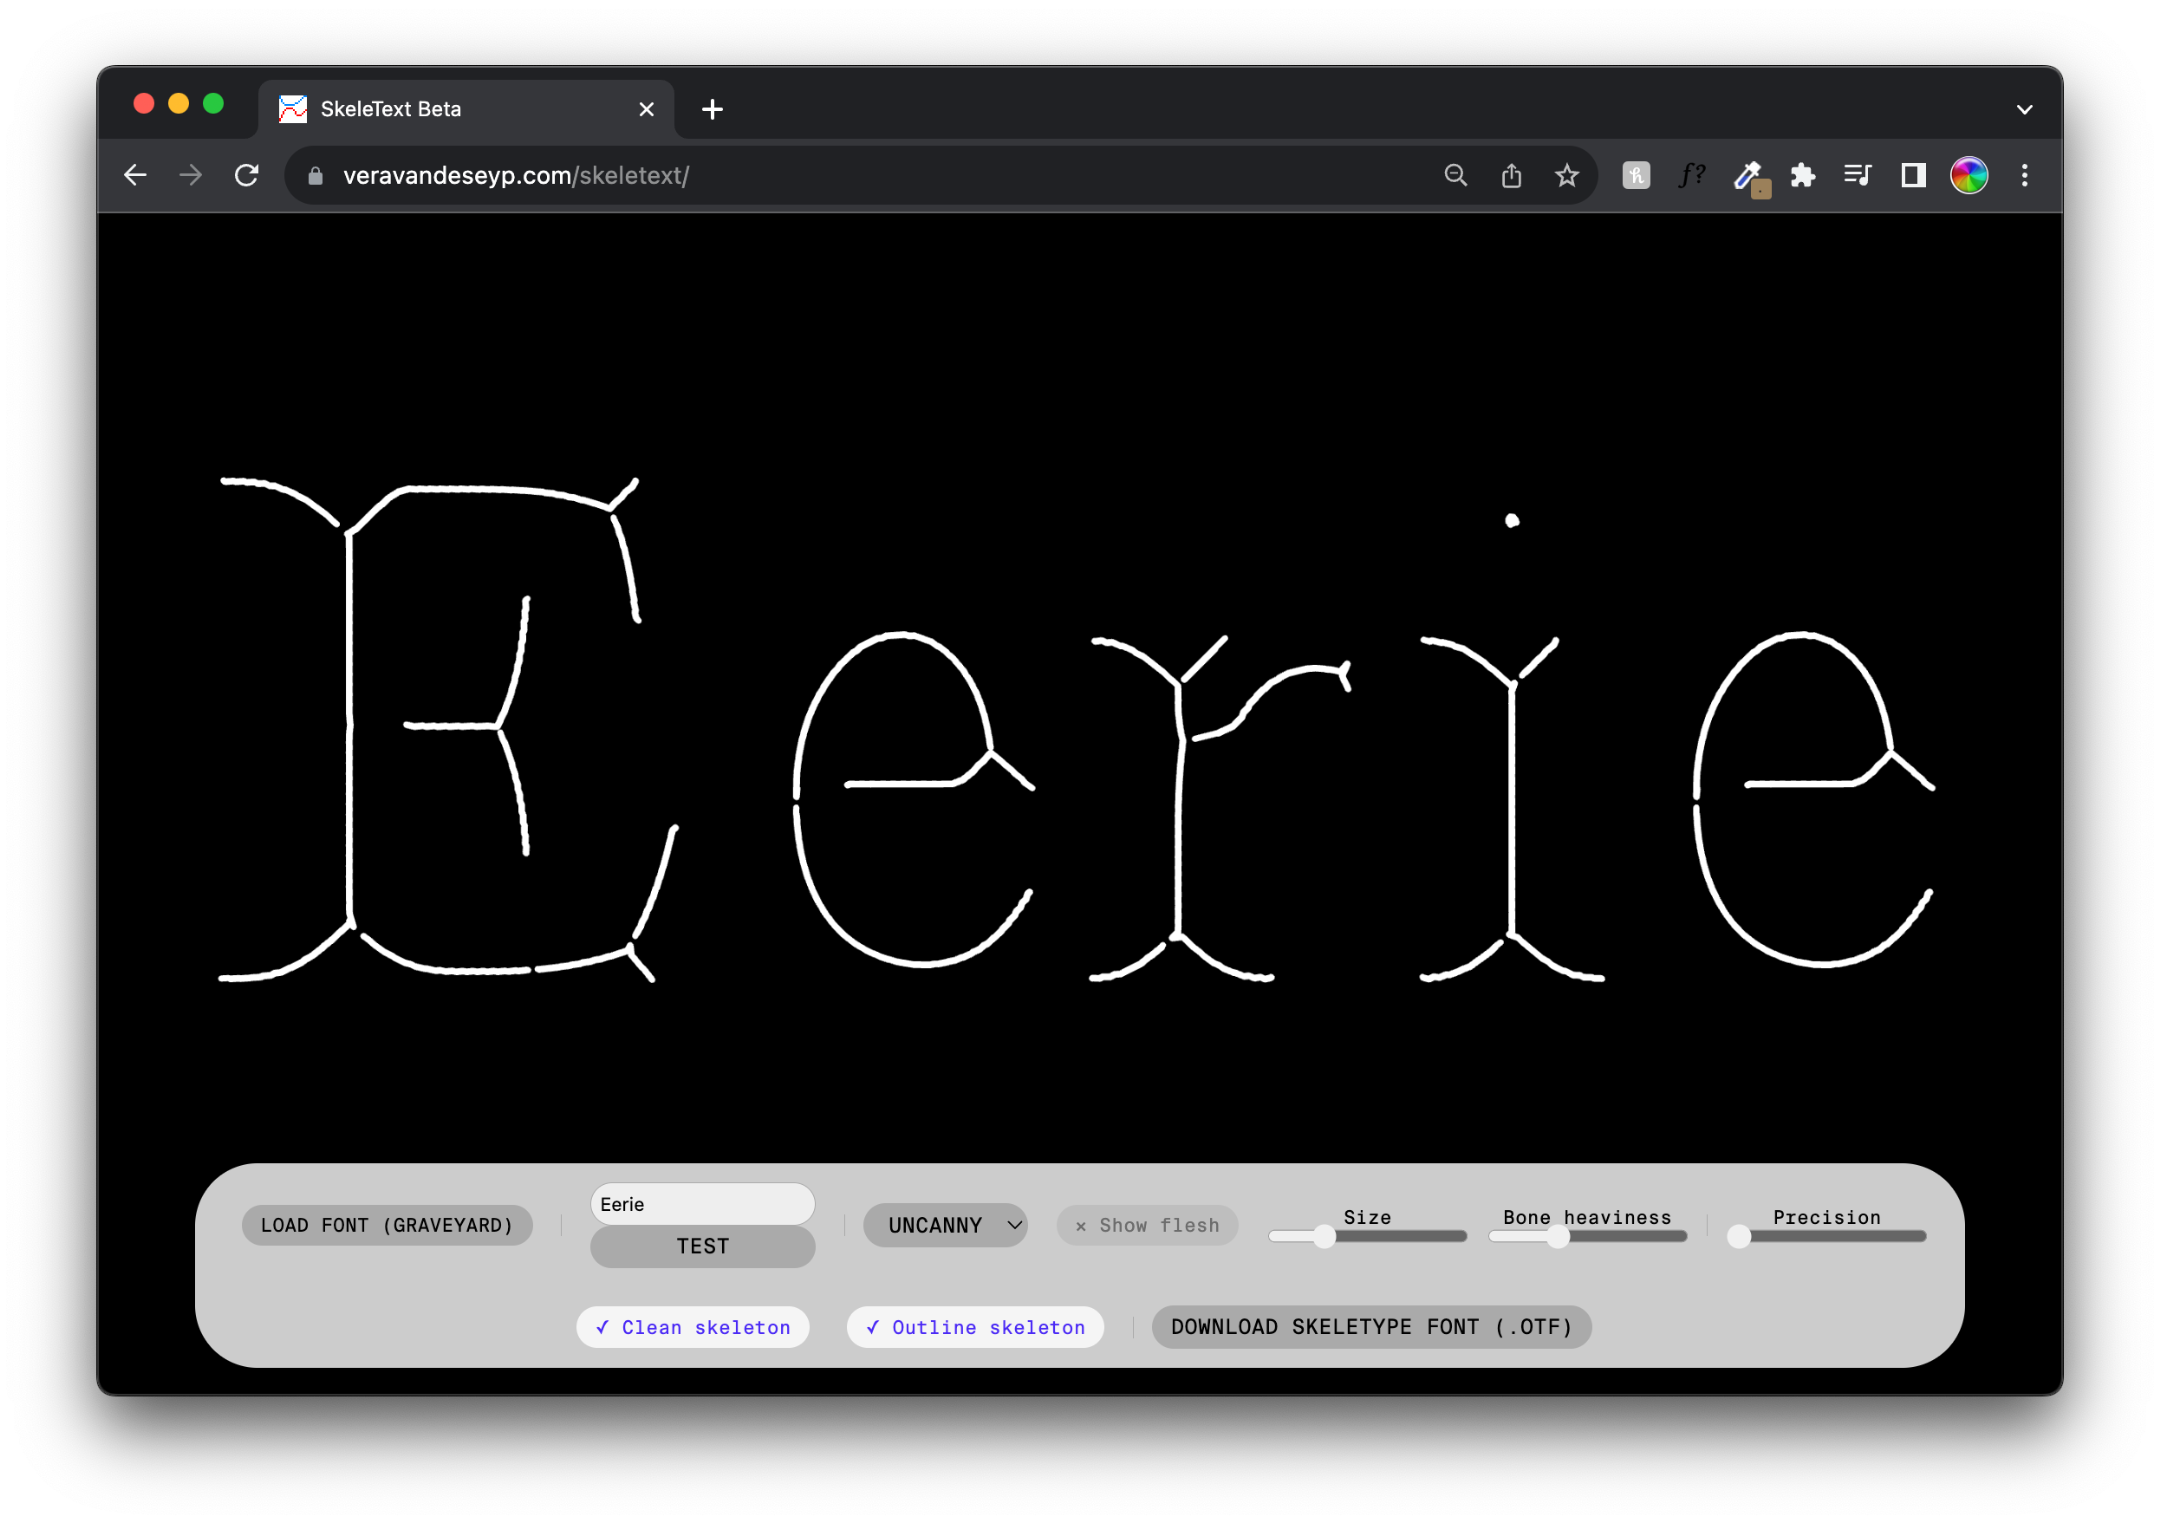Click the zoom magnifier icon in address bar
Screen dimensions: 2160x1523
(x=1455, y=176)
